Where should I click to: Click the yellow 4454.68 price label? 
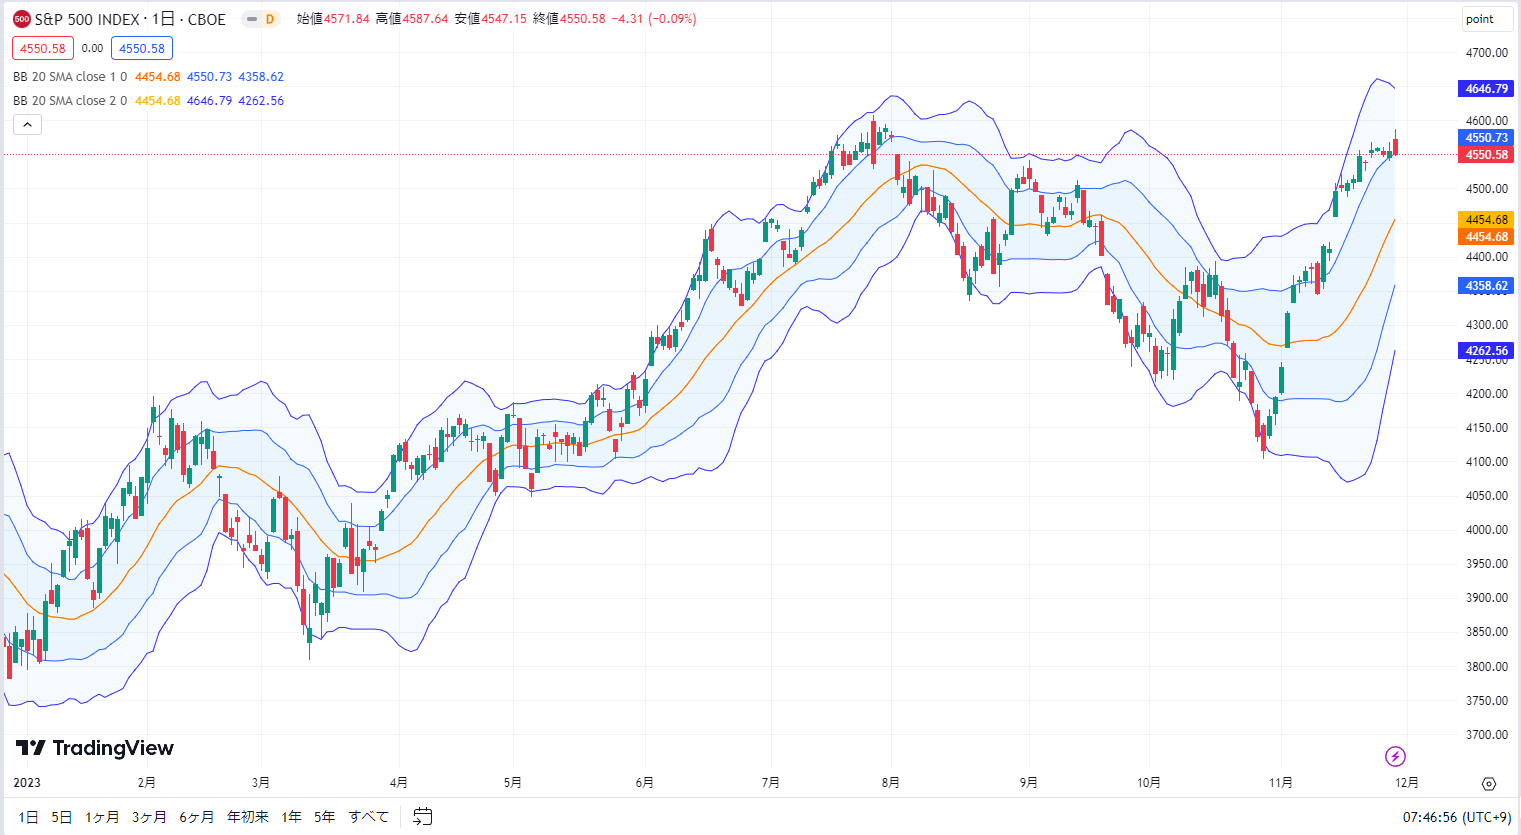[x=1486, y=220]
